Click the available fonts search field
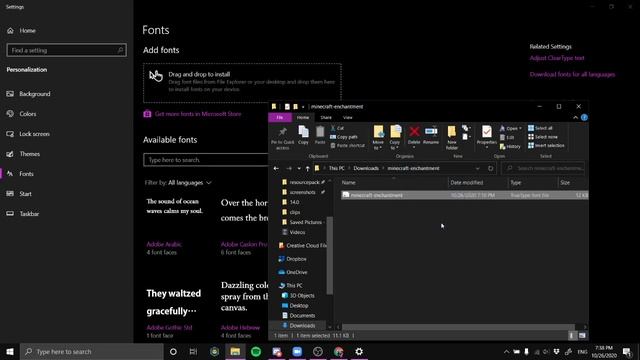This screenshot has height=360, width=640. (206, 160)
